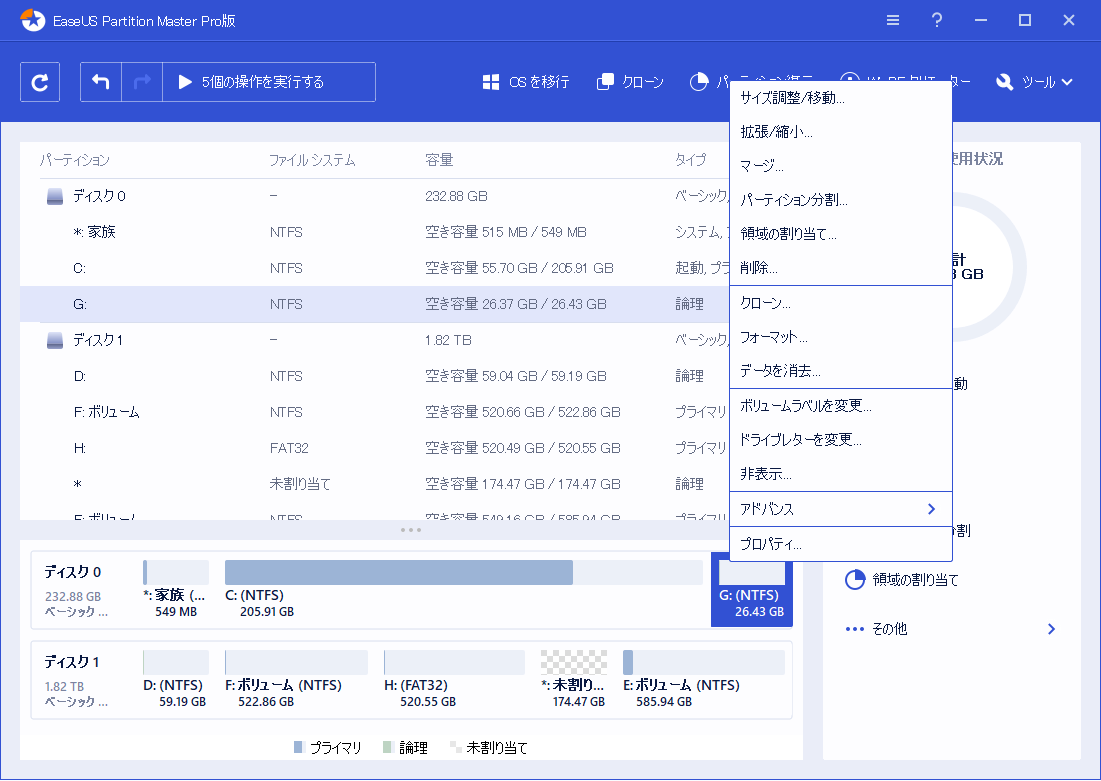Viewport: 1101px width, 781px height.
Task: Execute the 5 pending operations
Action: [269, 82]
